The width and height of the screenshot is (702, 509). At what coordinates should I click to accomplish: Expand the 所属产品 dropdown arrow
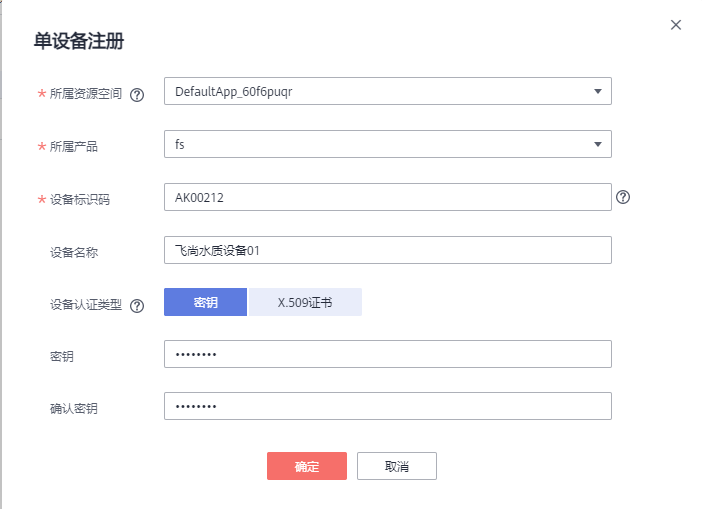[x=598, y=145]
